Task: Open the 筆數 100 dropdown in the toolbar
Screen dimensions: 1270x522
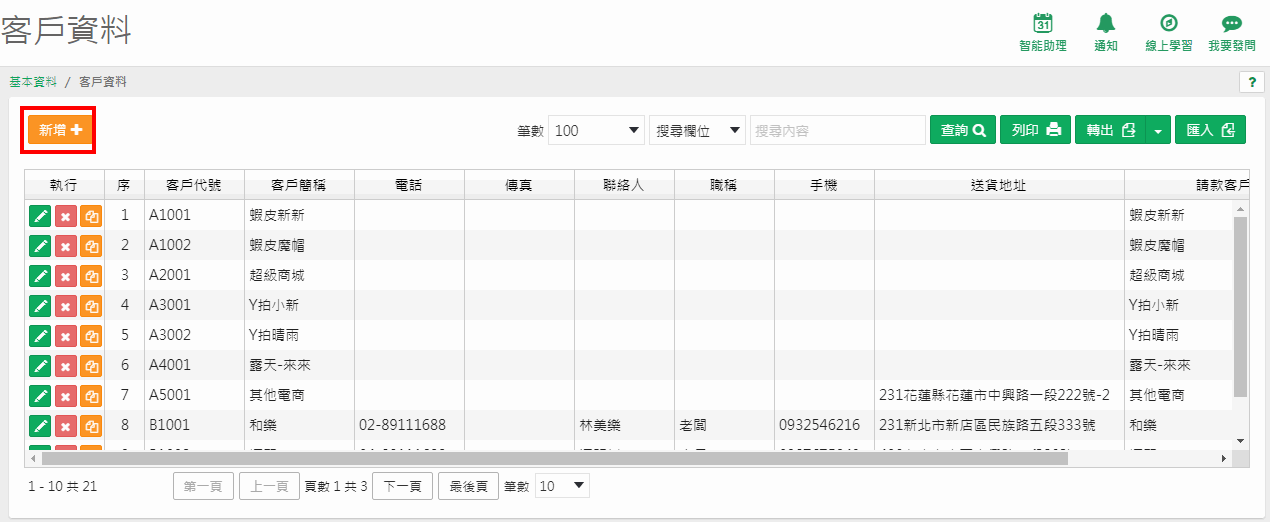Action: pos(596,130)
